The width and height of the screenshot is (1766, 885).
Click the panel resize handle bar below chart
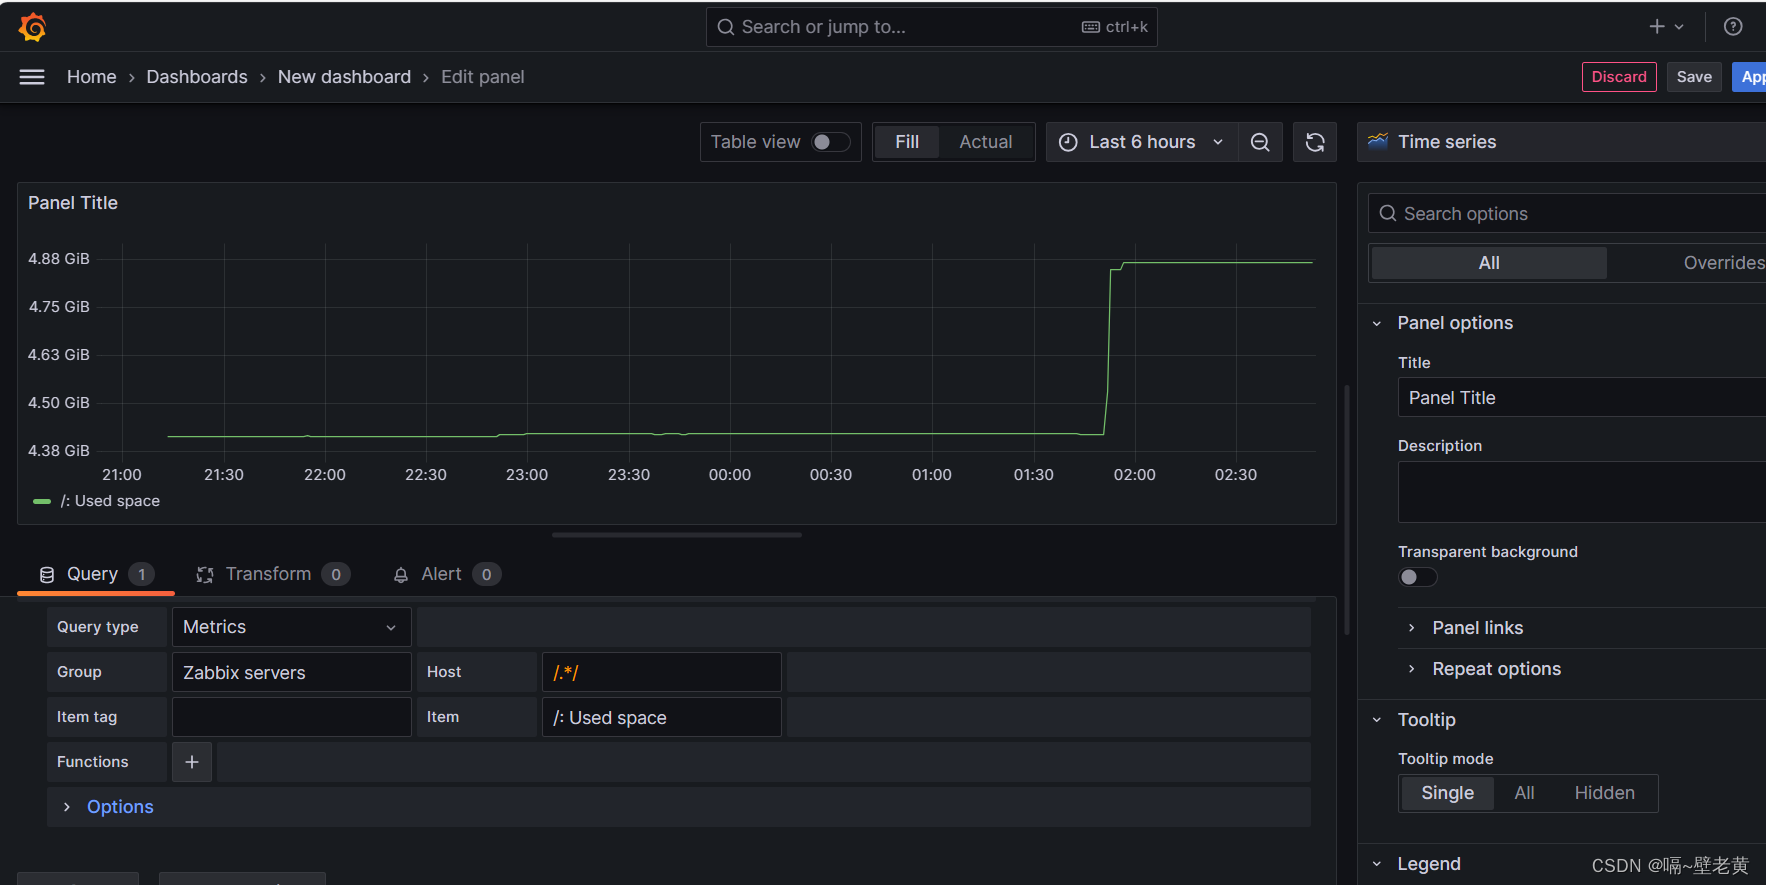(x=677, y=535)
